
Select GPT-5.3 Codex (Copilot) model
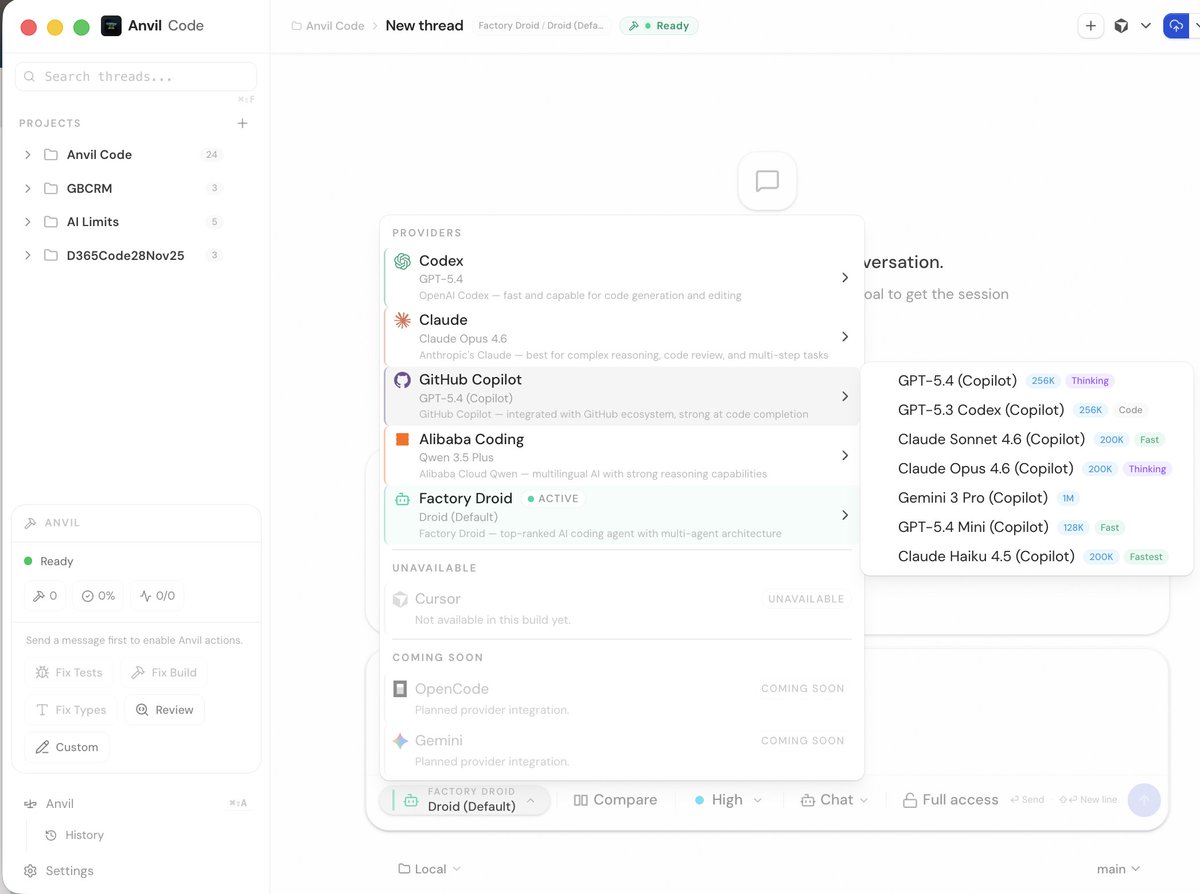coord(1027,410)
